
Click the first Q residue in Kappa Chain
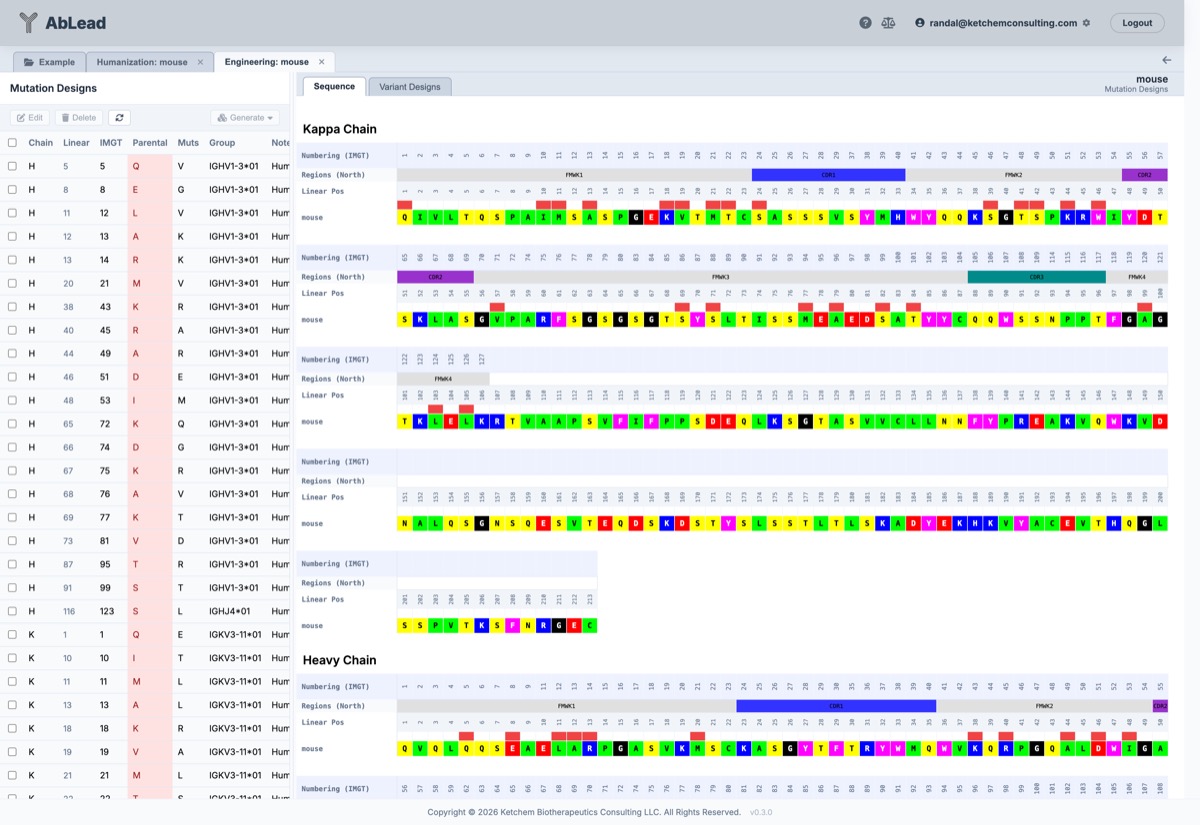coord(404,217)
